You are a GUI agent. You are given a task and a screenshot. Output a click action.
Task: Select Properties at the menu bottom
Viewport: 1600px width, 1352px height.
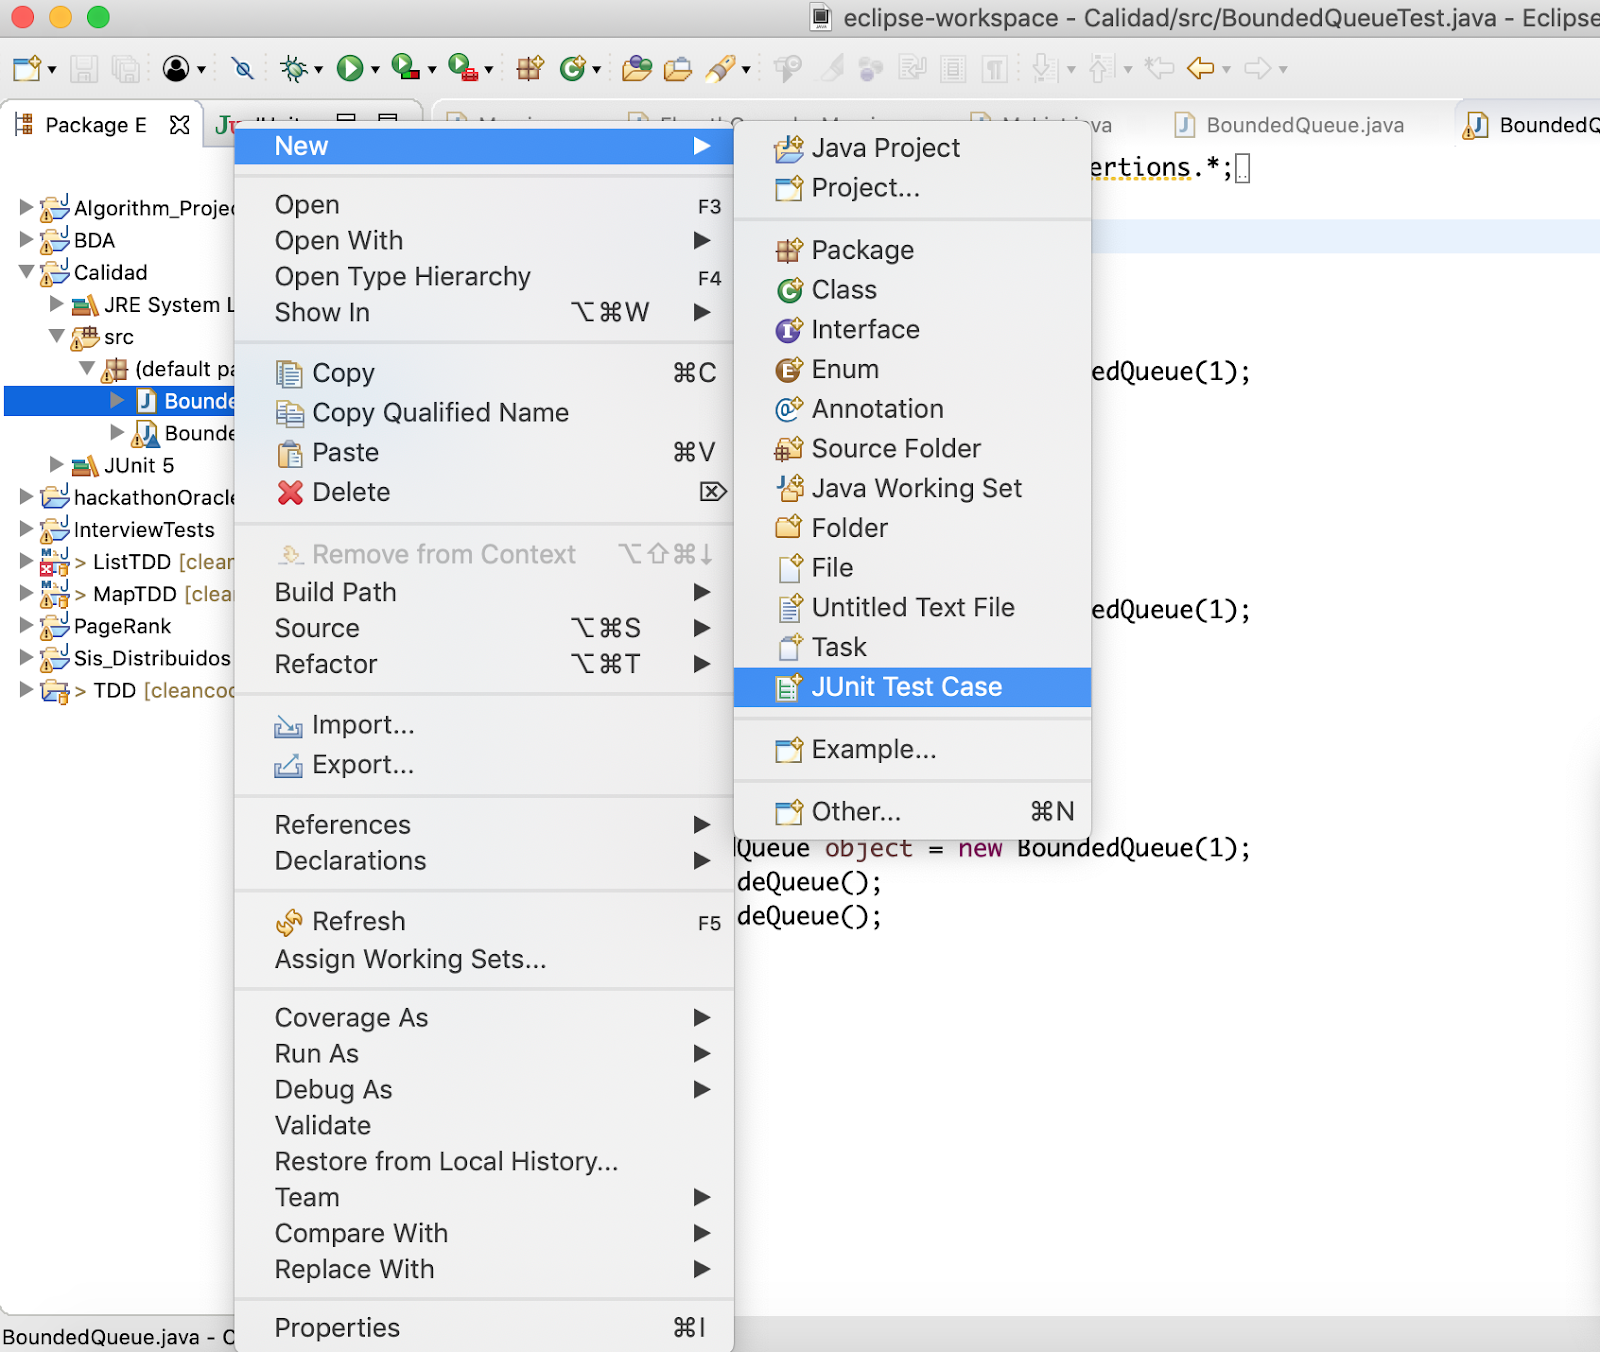click(337, 1327)
